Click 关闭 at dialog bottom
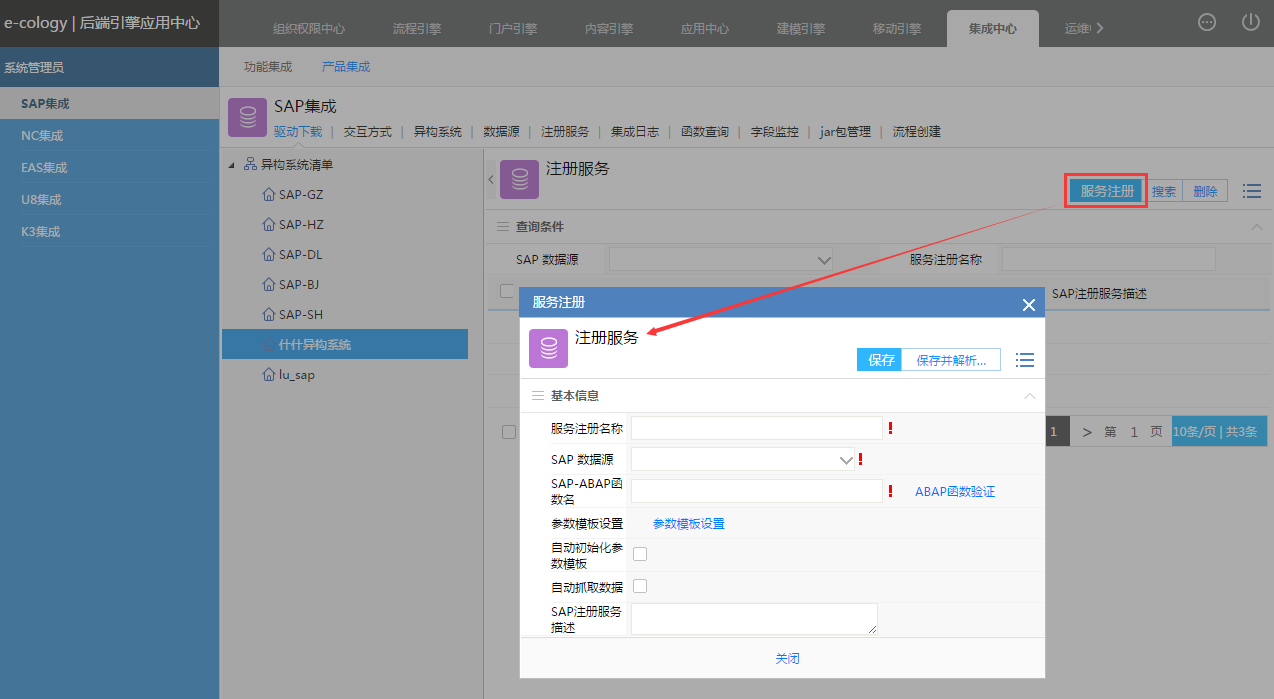1274x699 pixels. coord(787,659)
